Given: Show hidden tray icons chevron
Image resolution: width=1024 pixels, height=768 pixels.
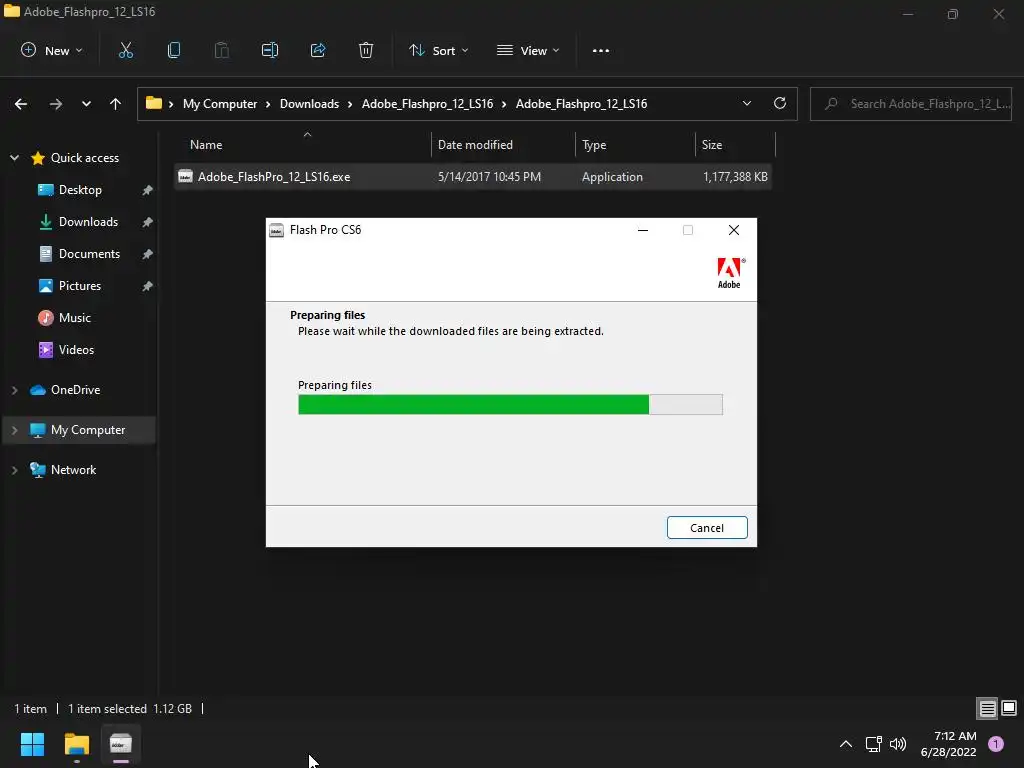Looking at the screenshot, I should click(846, 744).
